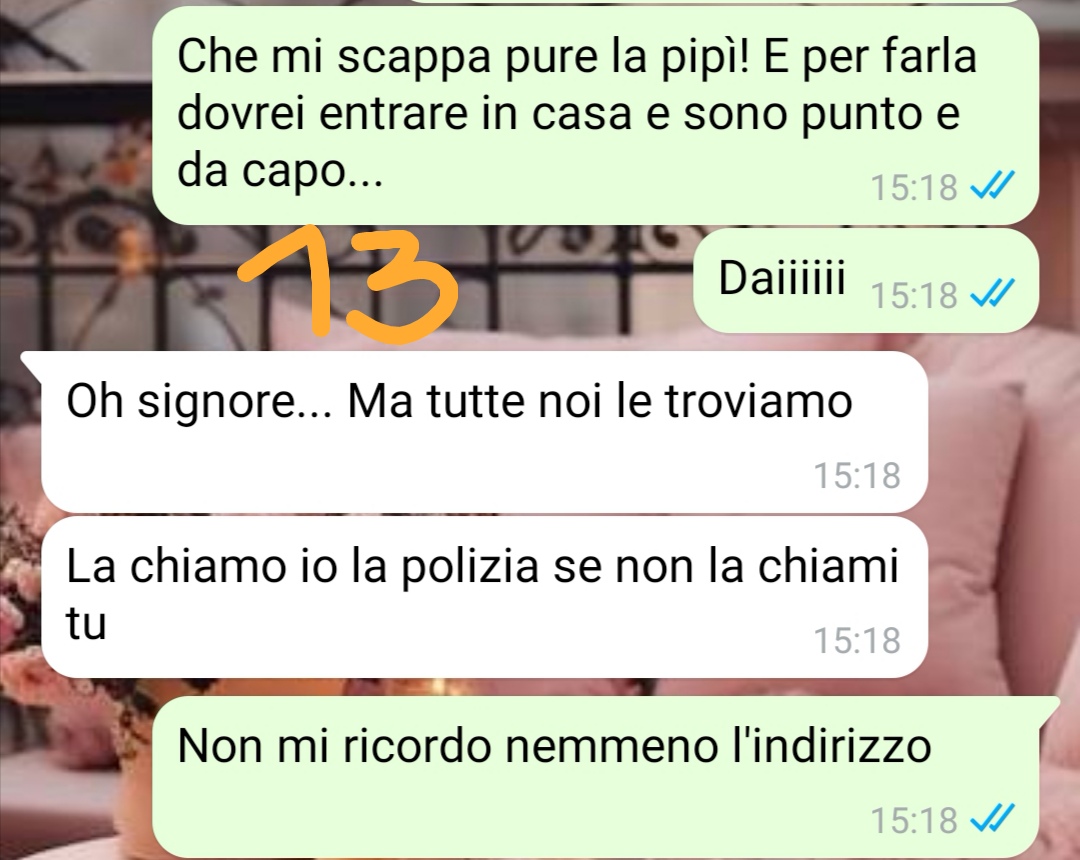Click 15:18 timestamp on the pipì message
Image resolution: width=1080 pixels, height=860 pixels.
pyautogui.click(x=914, y=187)
